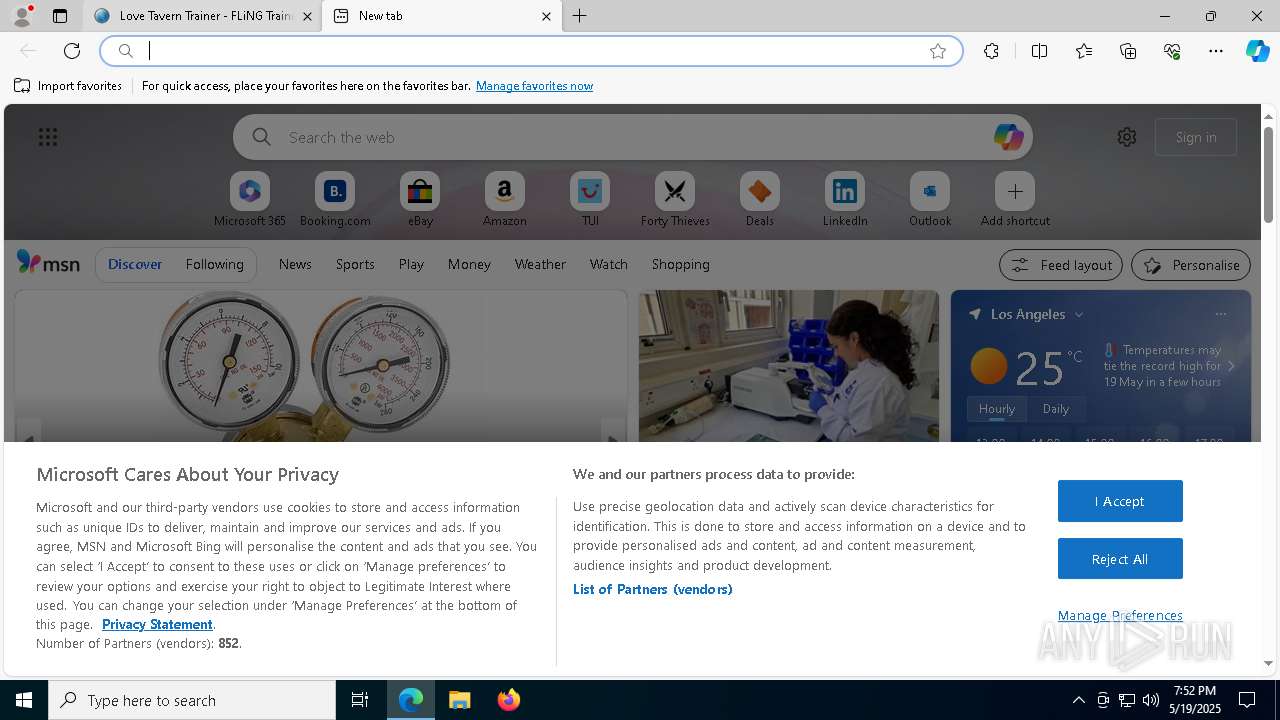Viewport: 1280px width, 720px height.
Task: Open Sports category
Action: tap(355, 264)
